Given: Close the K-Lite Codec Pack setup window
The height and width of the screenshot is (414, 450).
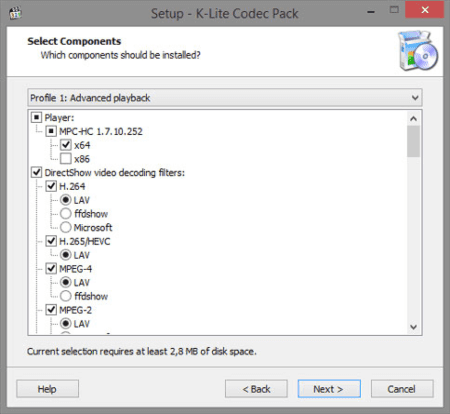Looking at the screenshot, I should click(425, 10).
